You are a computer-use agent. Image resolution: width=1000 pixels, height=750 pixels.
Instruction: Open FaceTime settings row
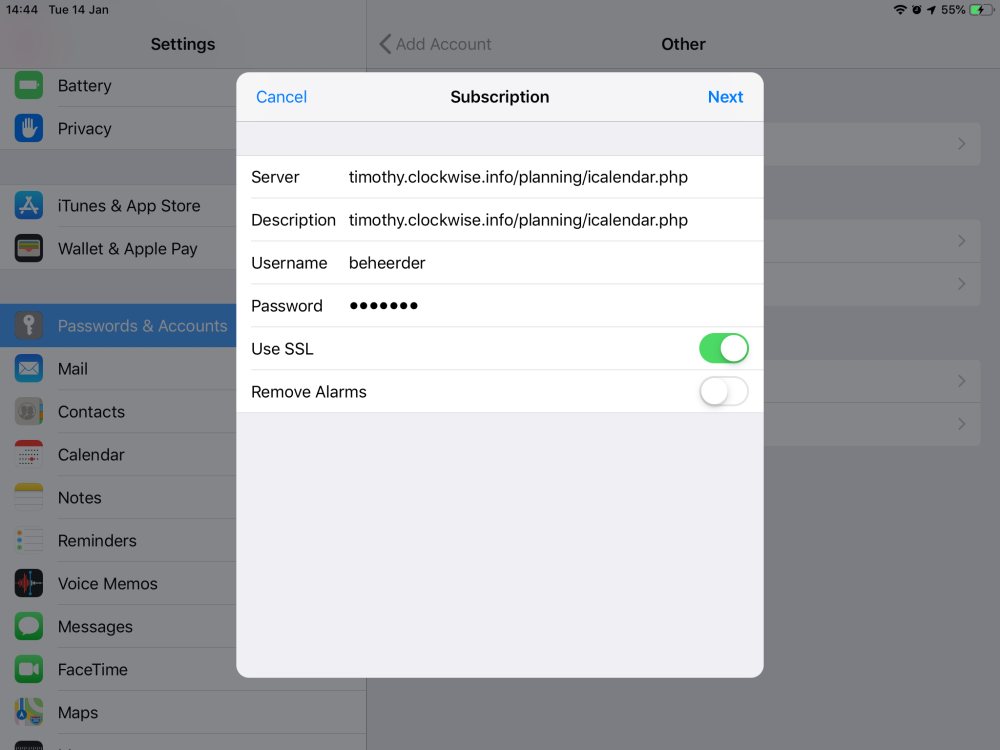point(118,669)
